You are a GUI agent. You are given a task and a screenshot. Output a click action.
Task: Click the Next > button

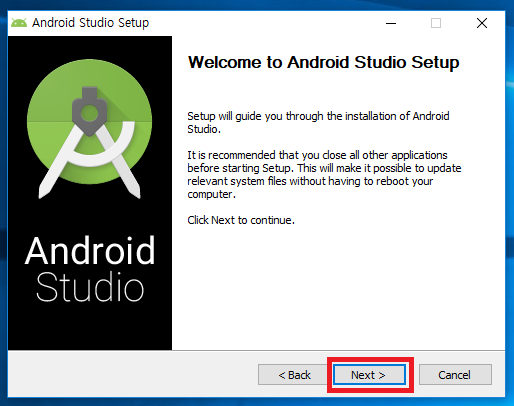369,375
